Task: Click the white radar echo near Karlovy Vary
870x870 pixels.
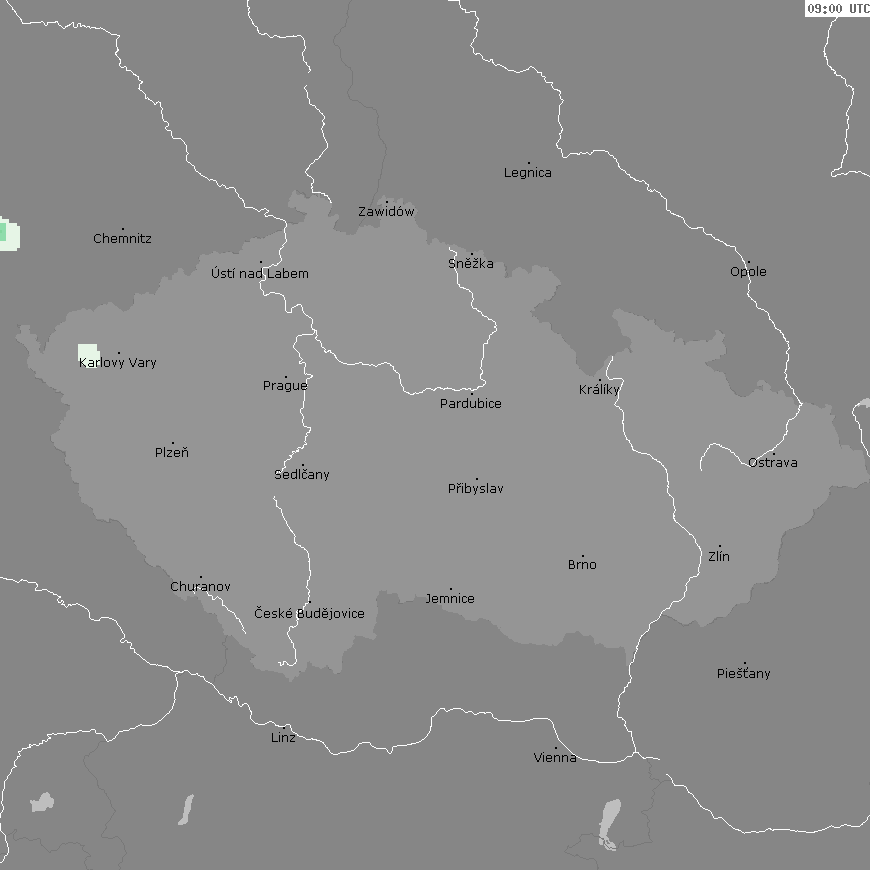Action: click(x=87, y=351)
